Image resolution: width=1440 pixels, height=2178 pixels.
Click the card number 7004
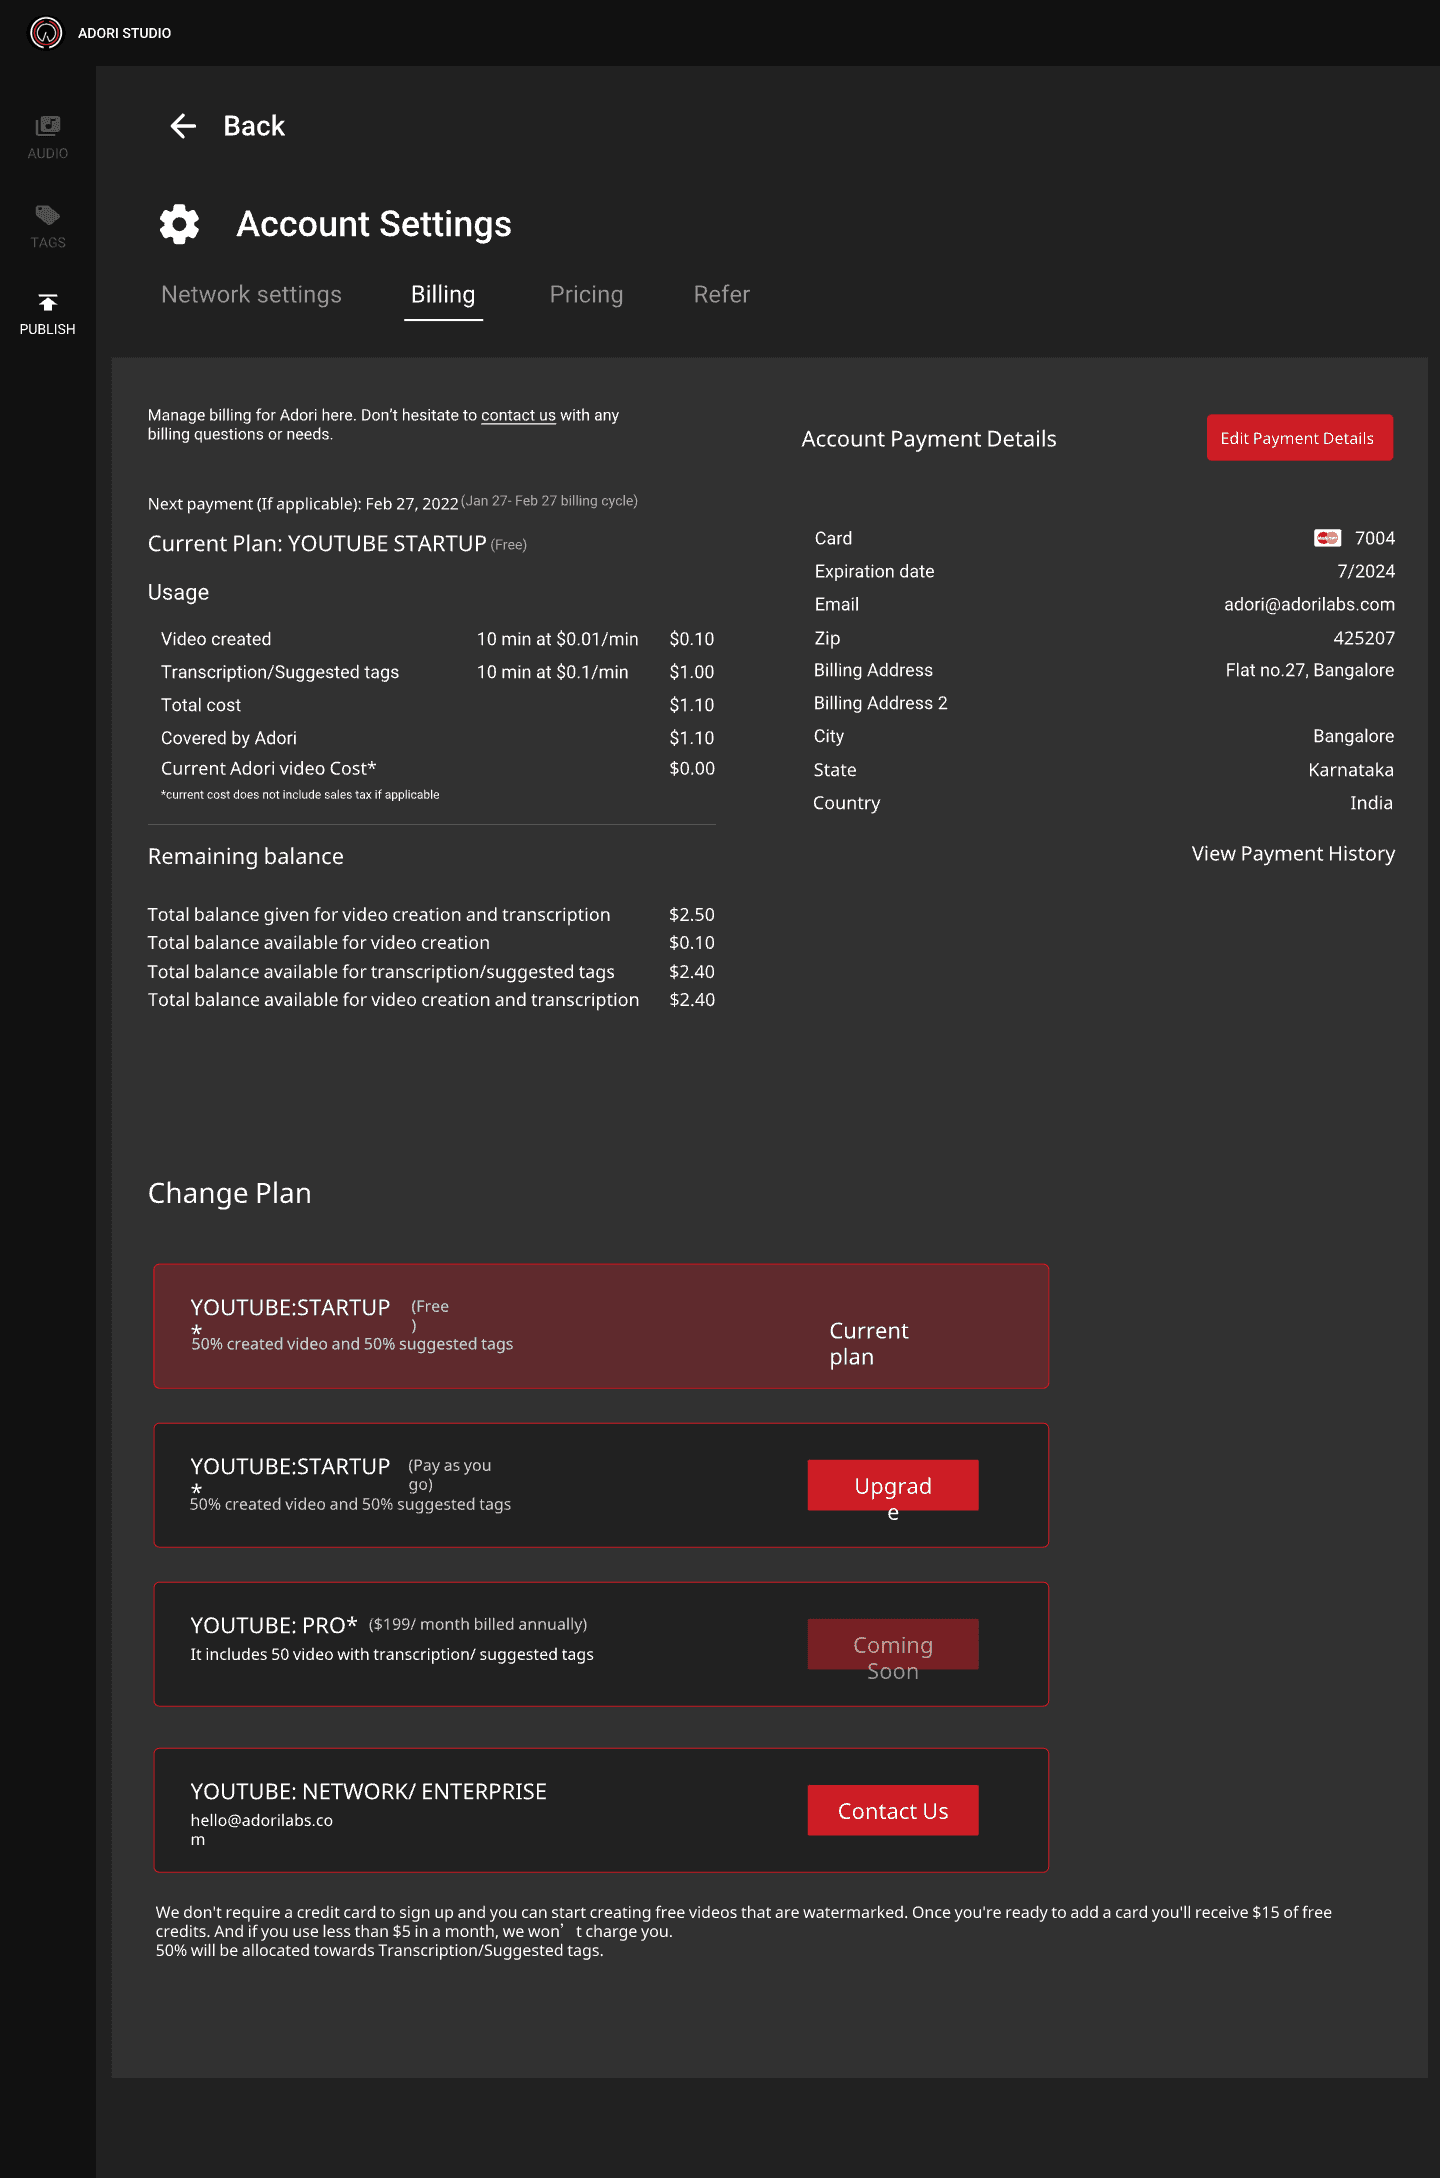click(1375, 538)
